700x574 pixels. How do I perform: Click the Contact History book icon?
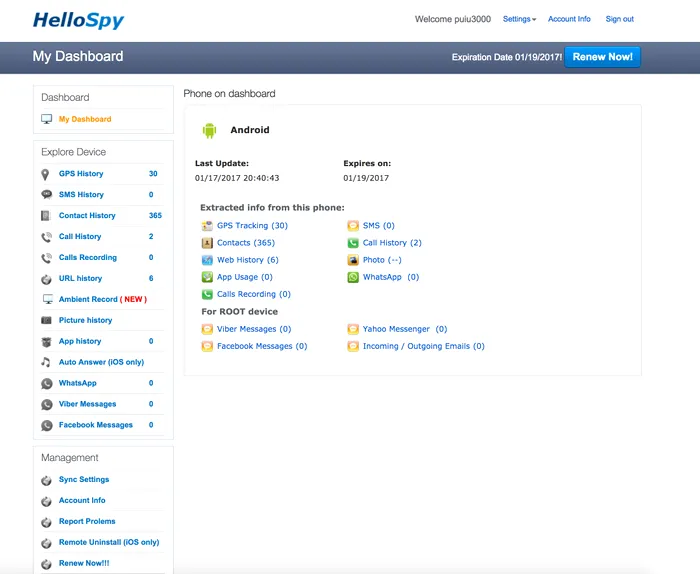[46, 216]
